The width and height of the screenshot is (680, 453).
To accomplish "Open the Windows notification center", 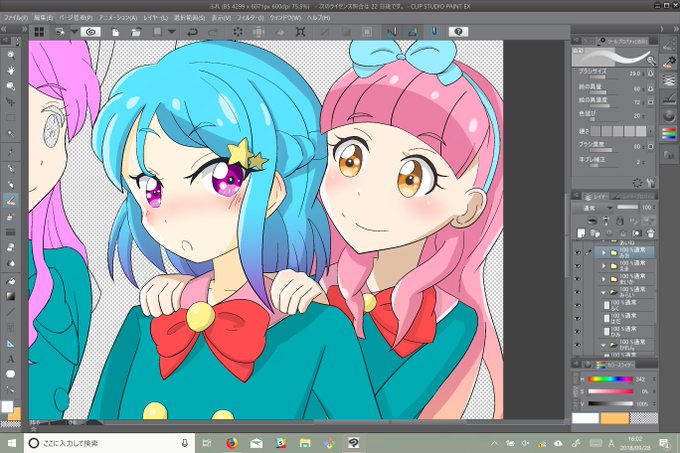I will point(664,443).
